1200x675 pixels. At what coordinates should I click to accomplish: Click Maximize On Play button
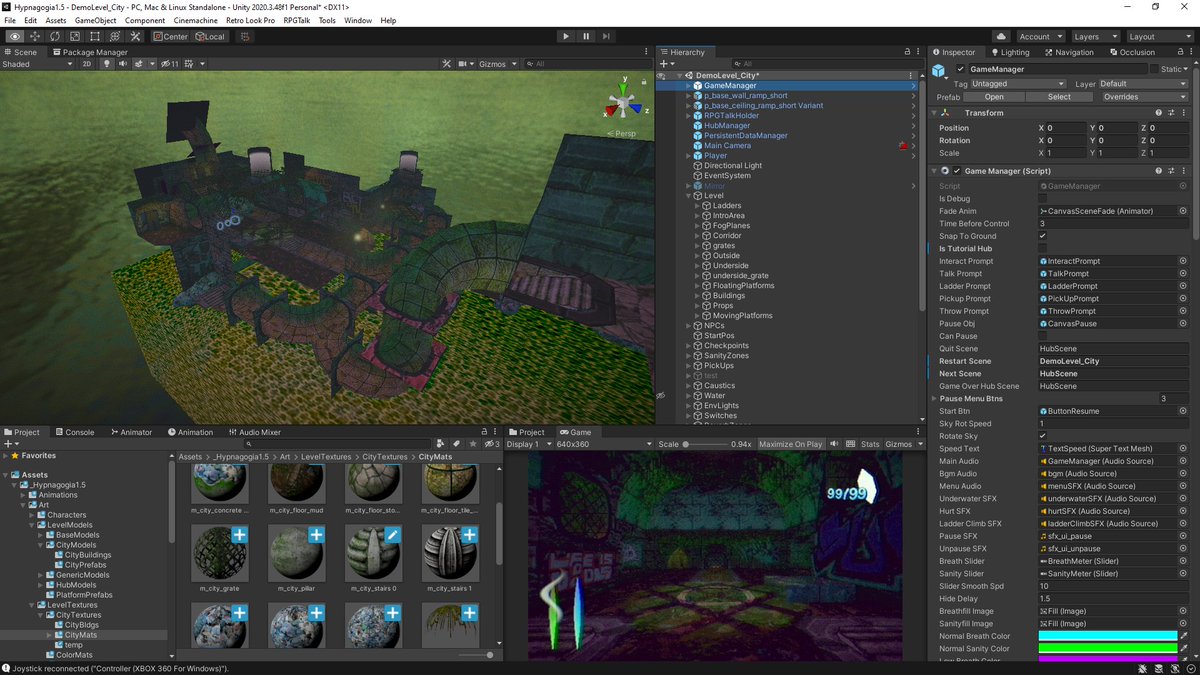coord(790,444)
